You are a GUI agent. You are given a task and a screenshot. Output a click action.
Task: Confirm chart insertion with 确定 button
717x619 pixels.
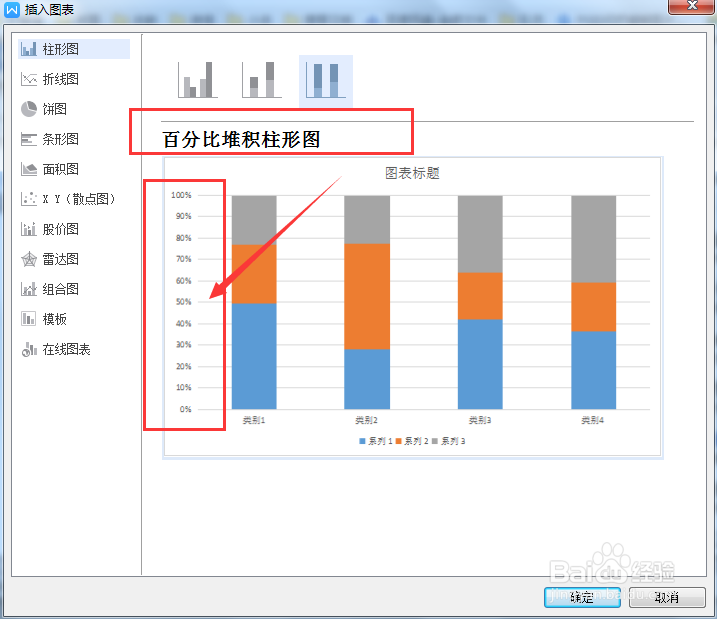click(x=582, y=598)
